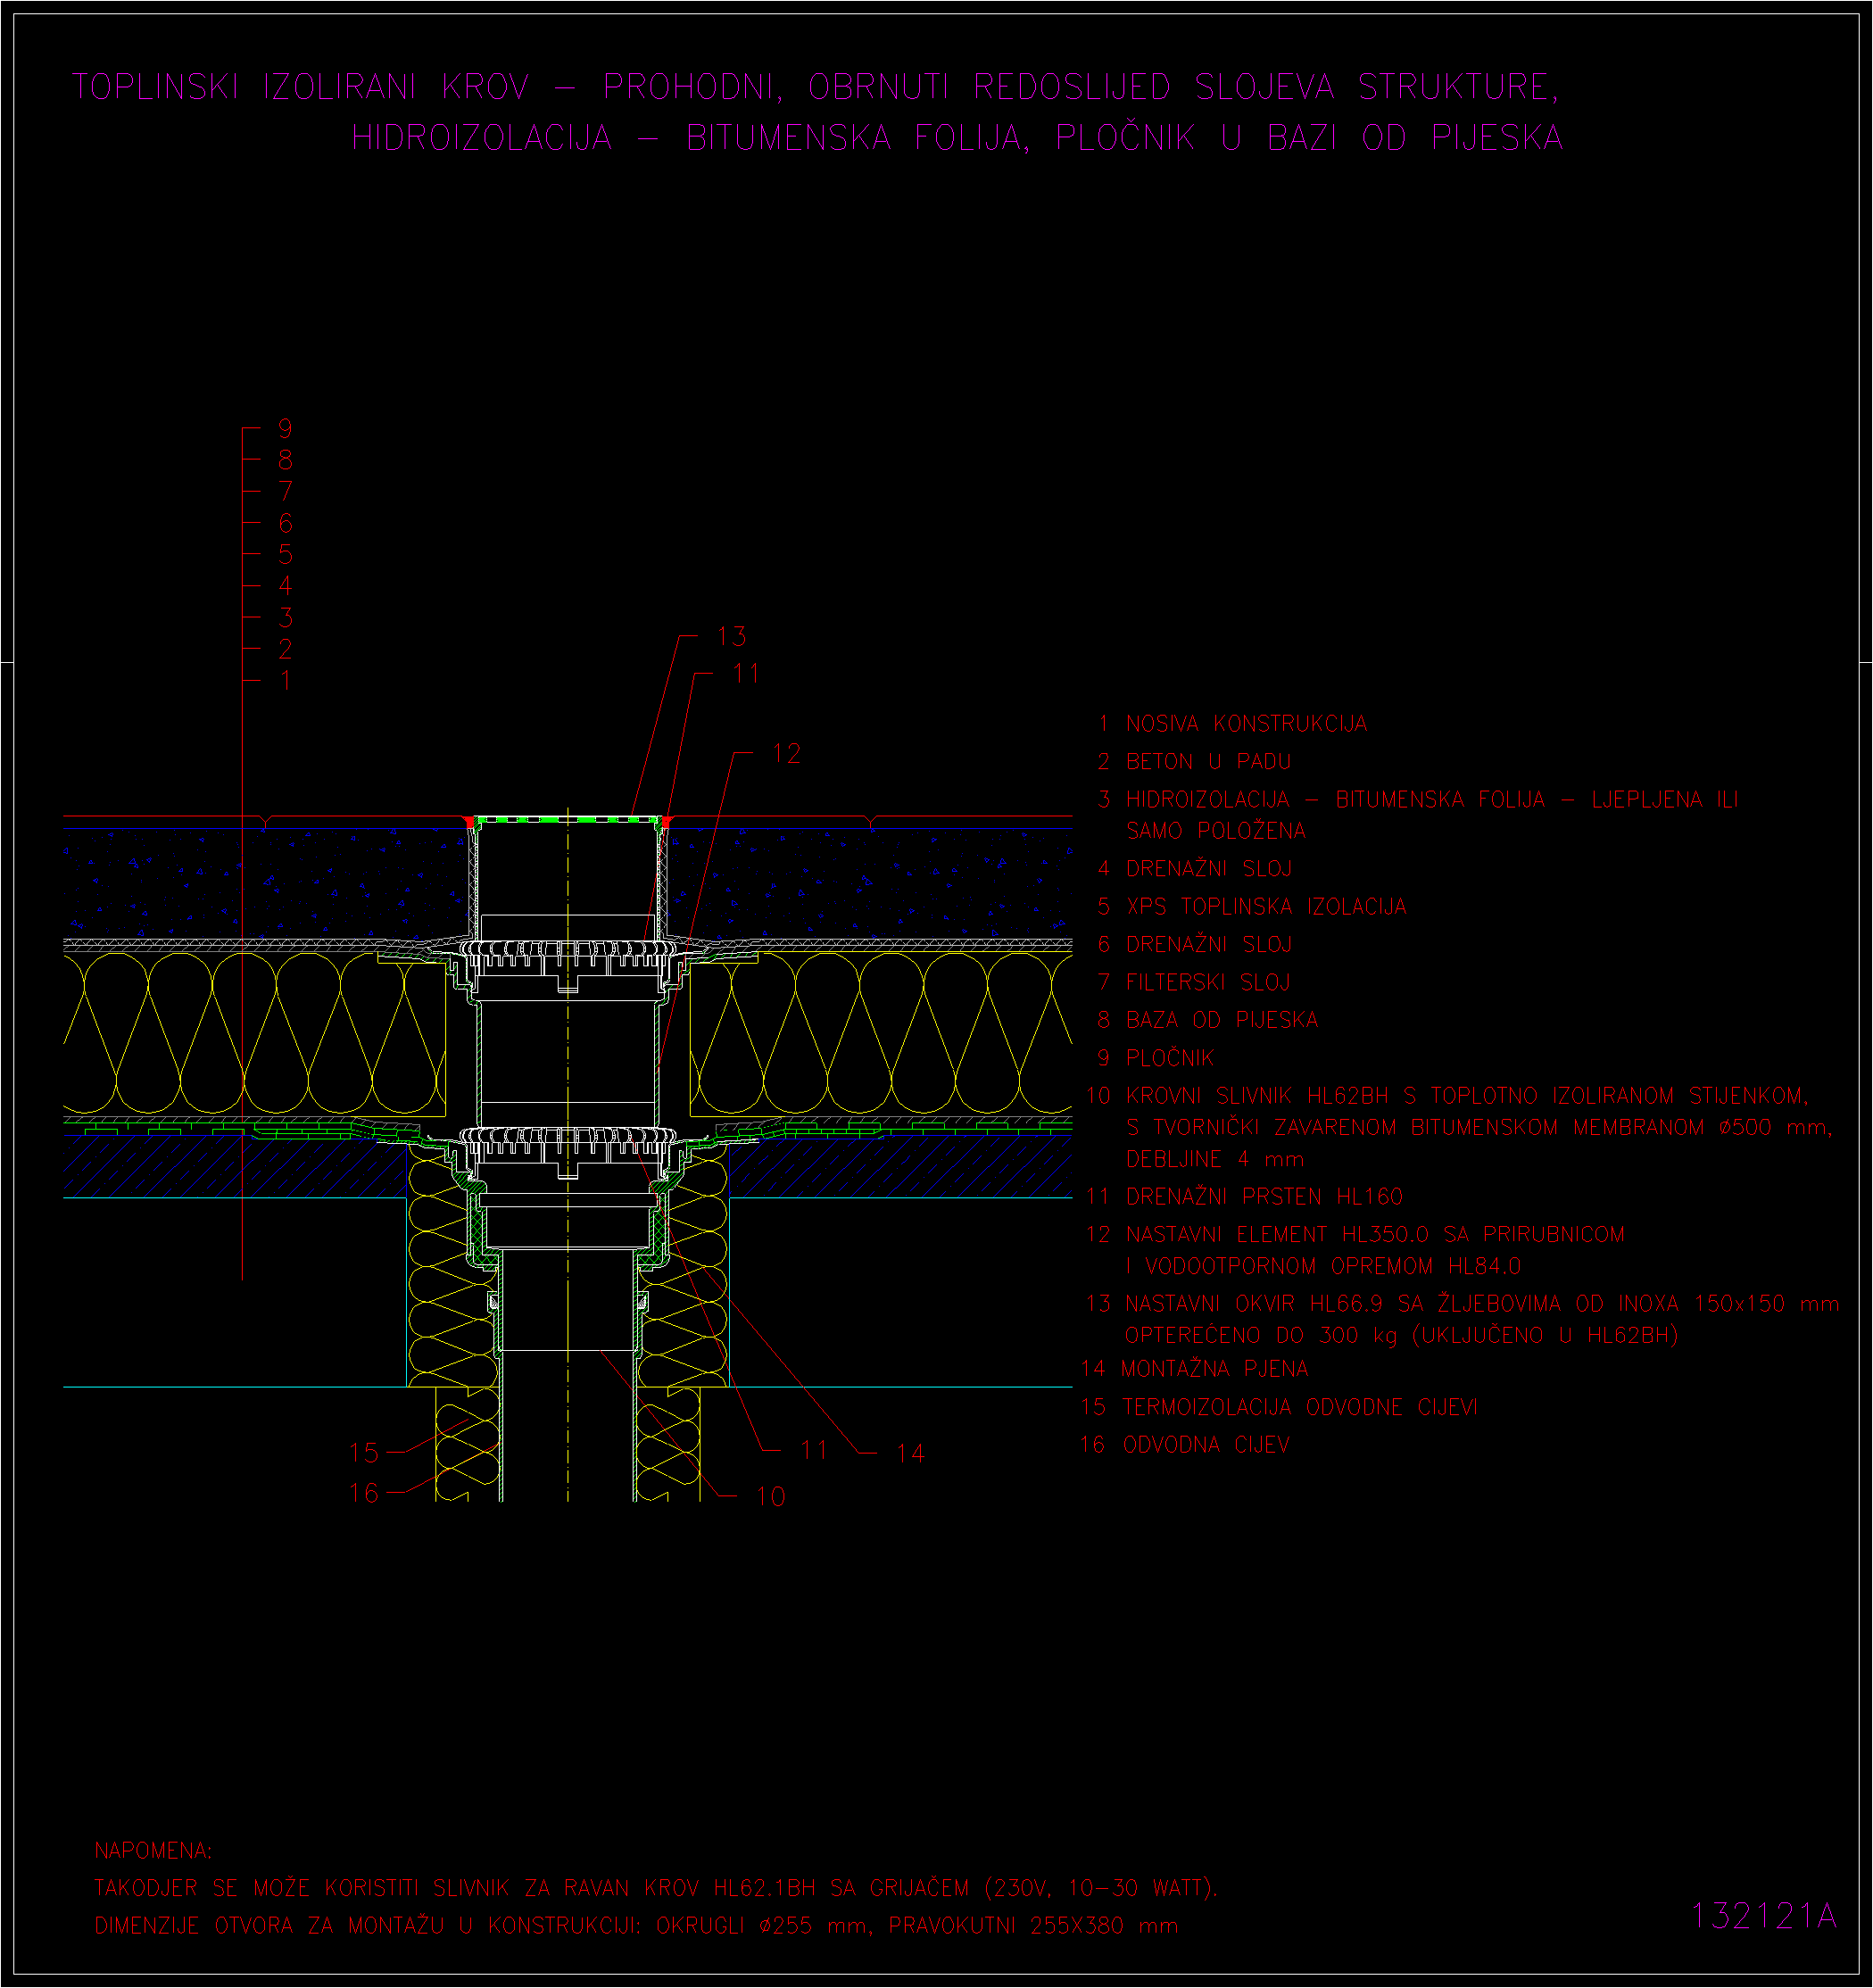Click layer callout '8' on the vertical leader
This screenshot has width=1873, height=1988.
[286, 460]
